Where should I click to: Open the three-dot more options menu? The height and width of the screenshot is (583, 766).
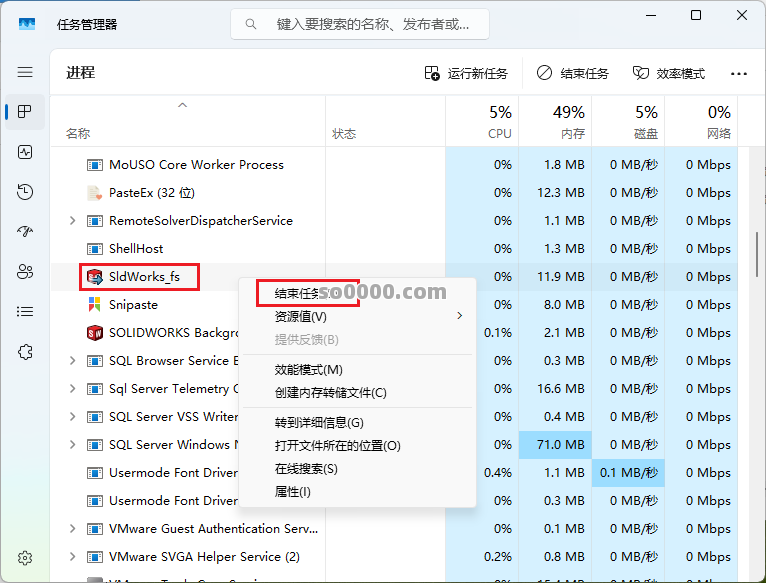pos(739,74)
